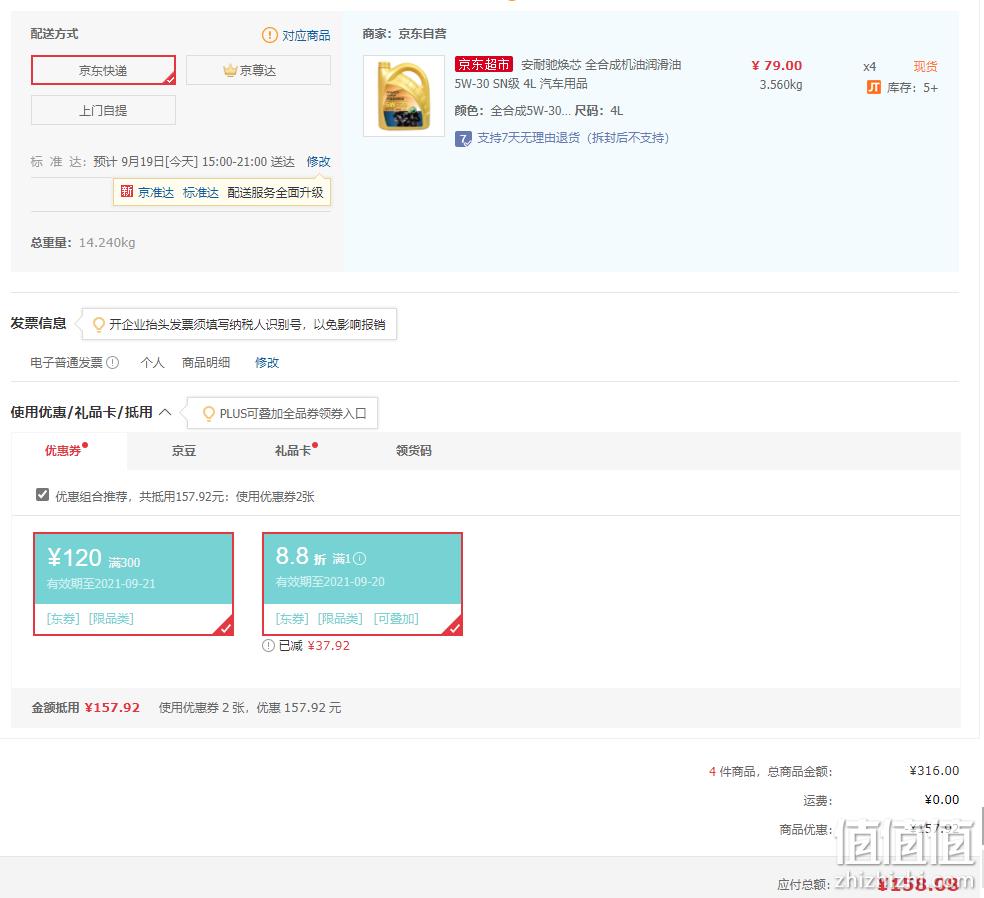
Task: Click info icon beside 已减 ¥37.92
Action: pos(269,646)
